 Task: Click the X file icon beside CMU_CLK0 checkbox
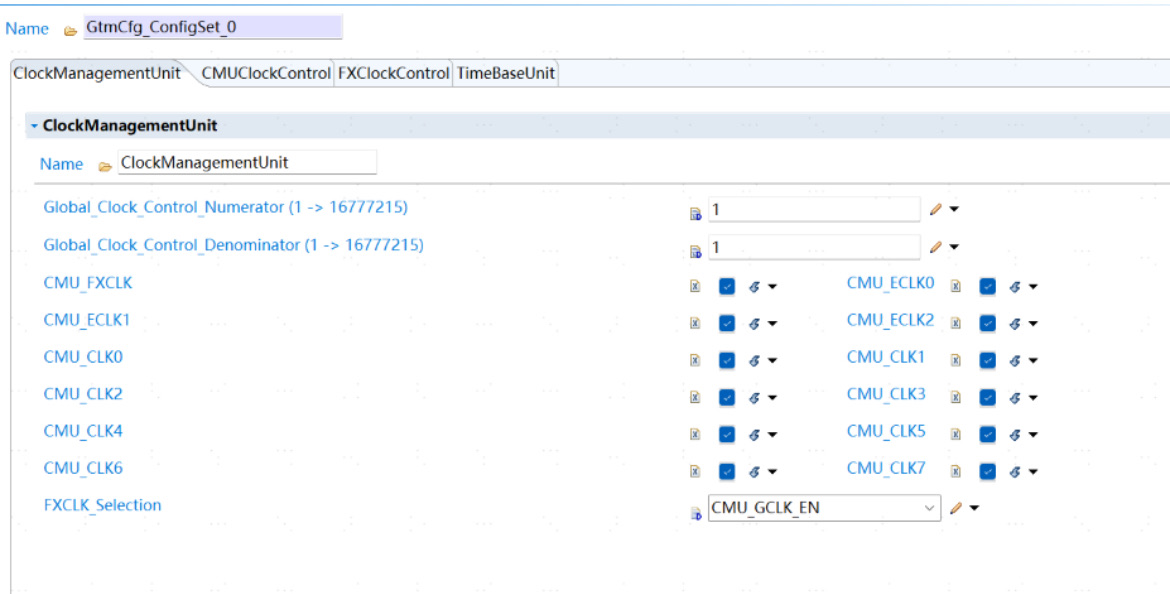click(695, 360)
